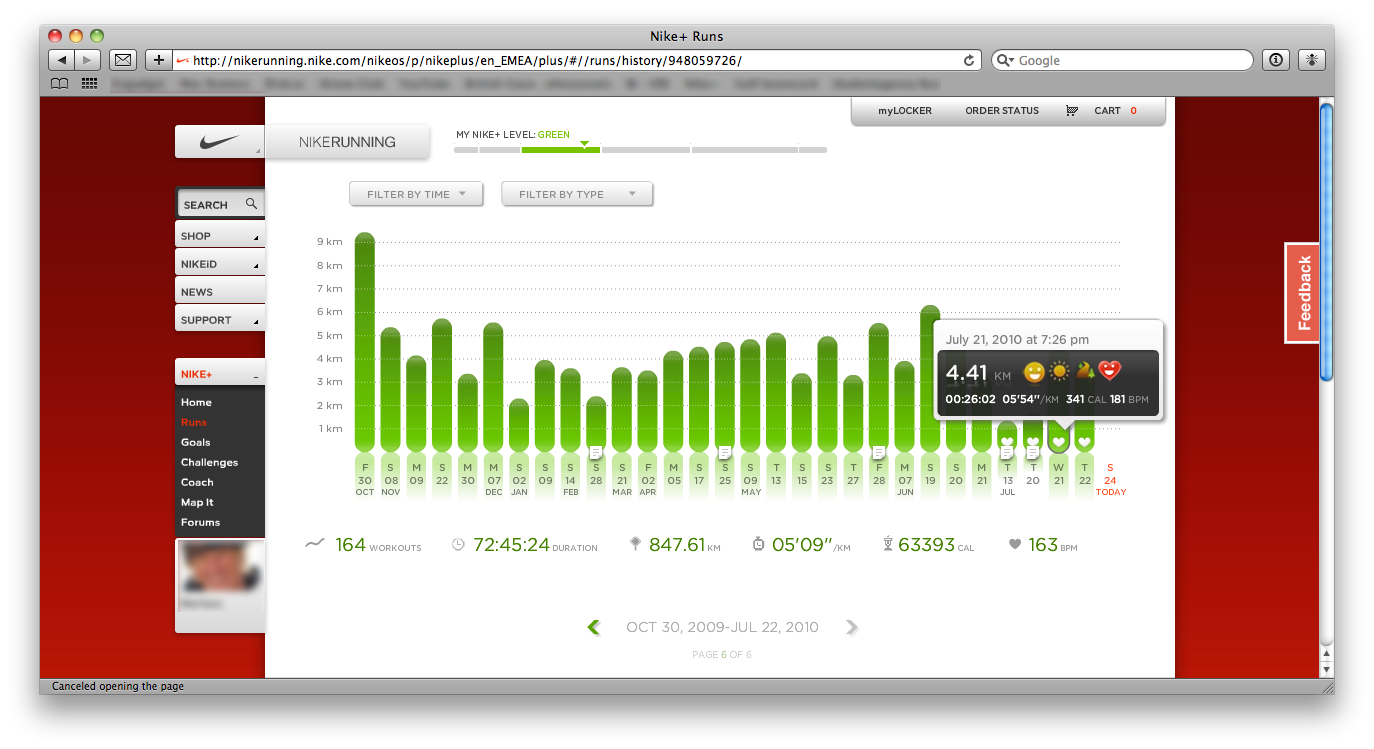The image size is (1374, 749).
Task: Click the shopping cart icon
Action: (1072, 111)
